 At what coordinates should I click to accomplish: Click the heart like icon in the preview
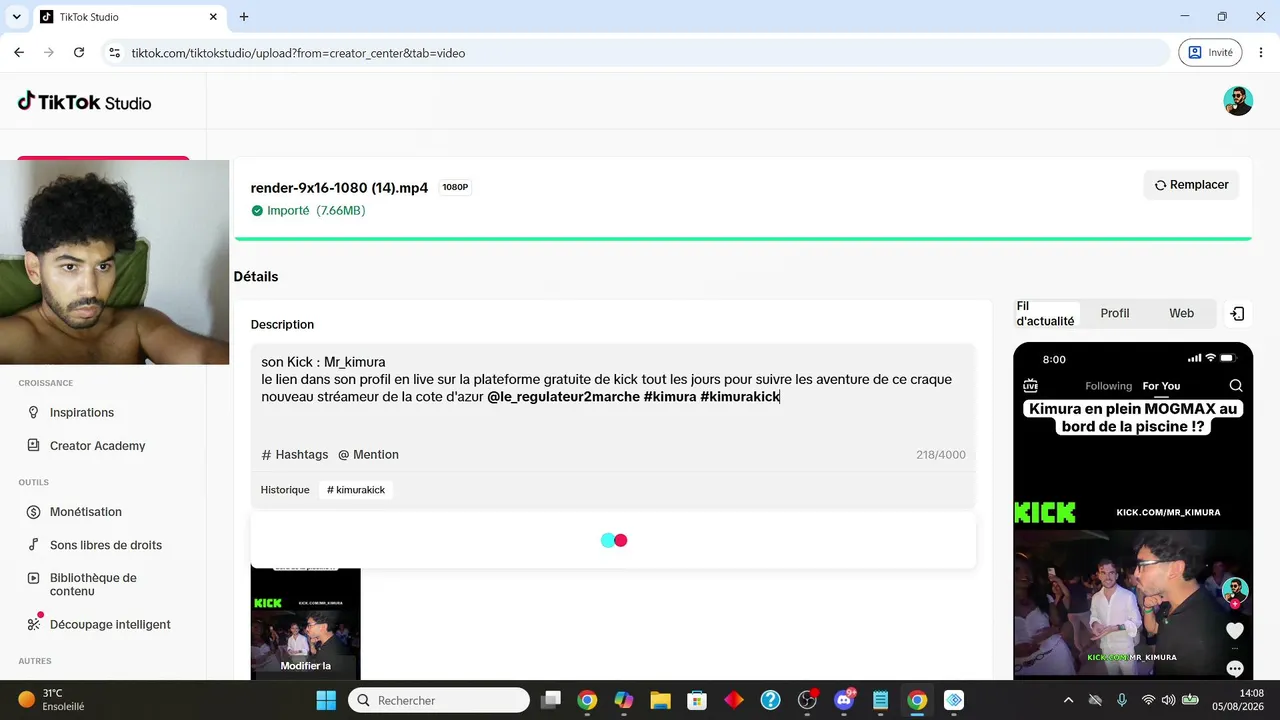coord(1235,631)
